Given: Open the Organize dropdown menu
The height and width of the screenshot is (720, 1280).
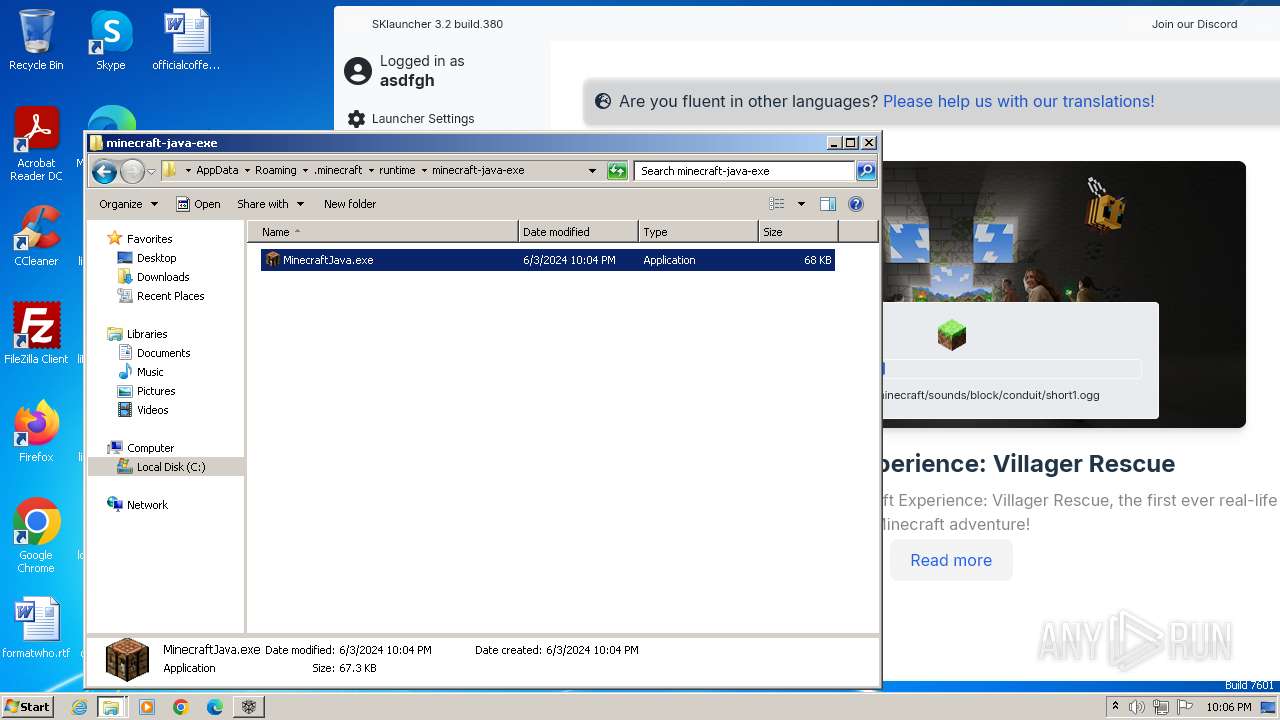Looking at the screenshot, I should [x=128, y=204].
